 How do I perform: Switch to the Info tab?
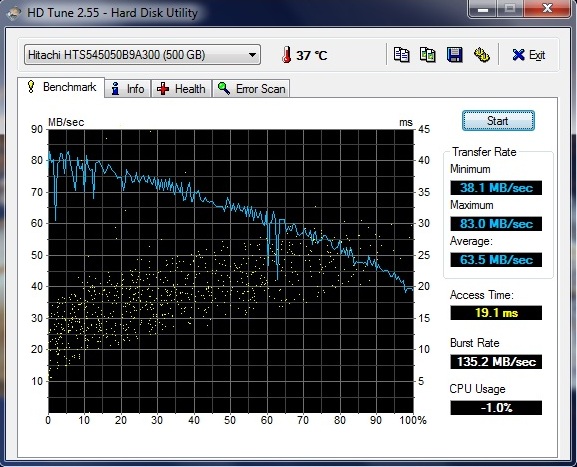[128, 89]
